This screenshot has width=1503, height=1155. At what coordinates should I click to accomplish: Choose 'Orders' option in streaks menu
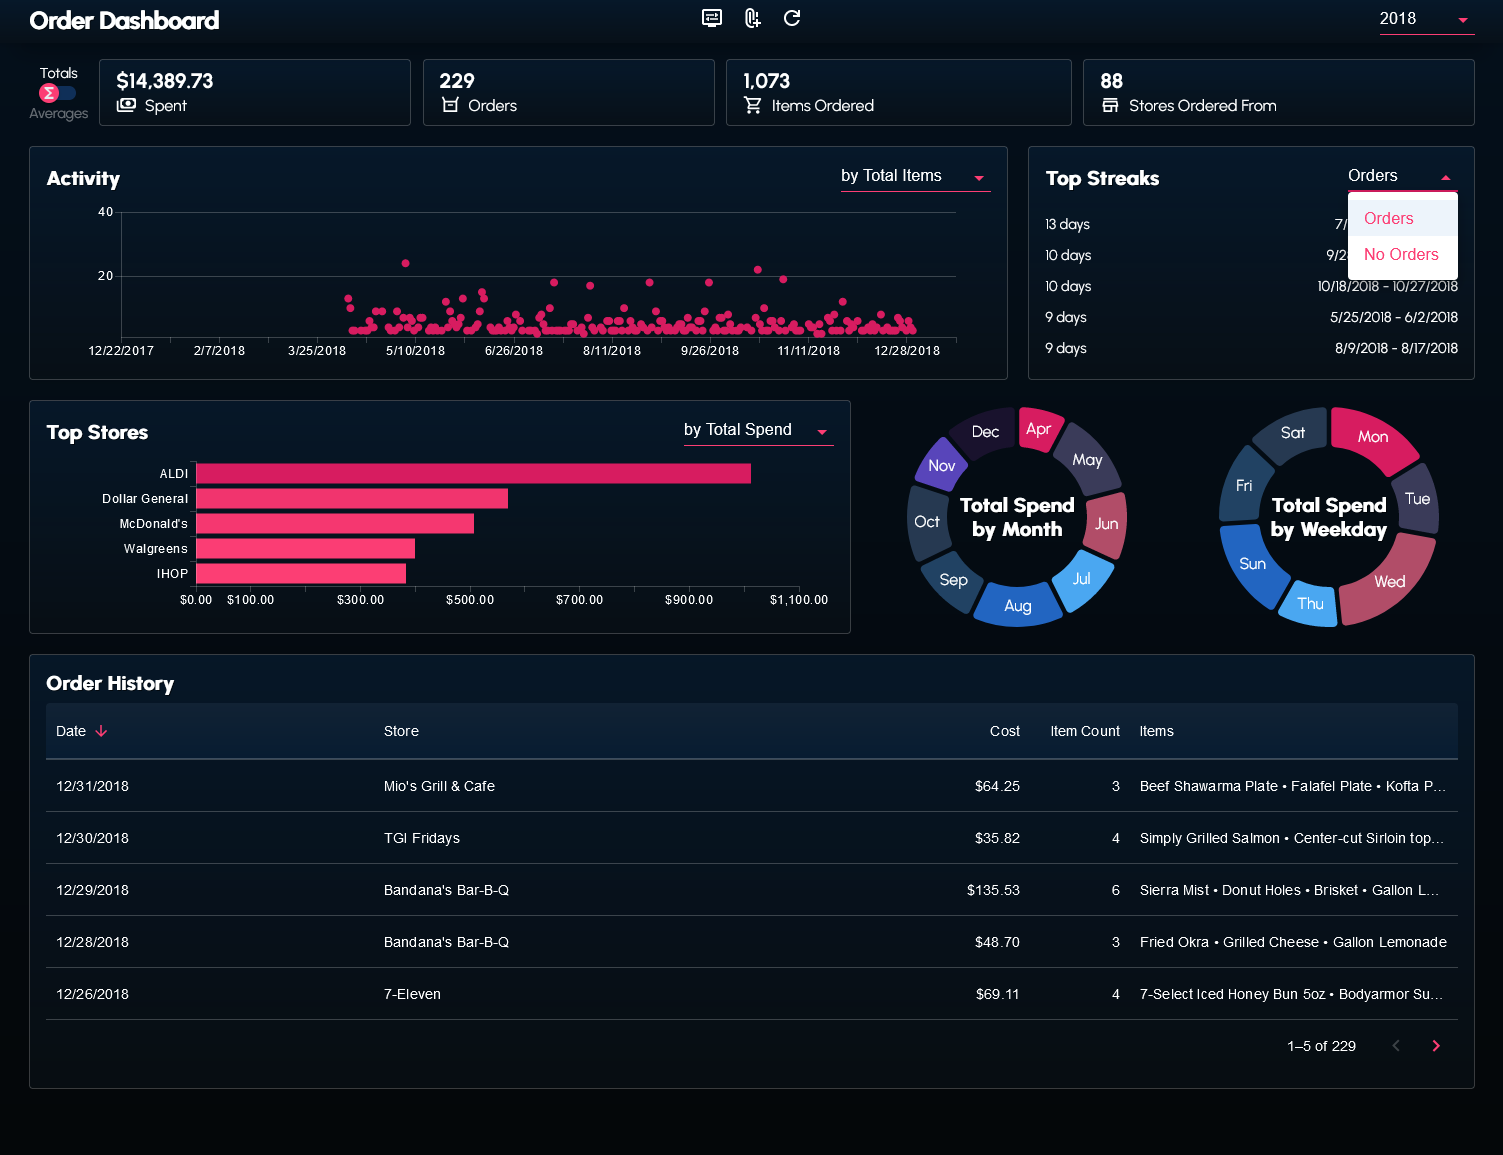tap(1389, 218)
